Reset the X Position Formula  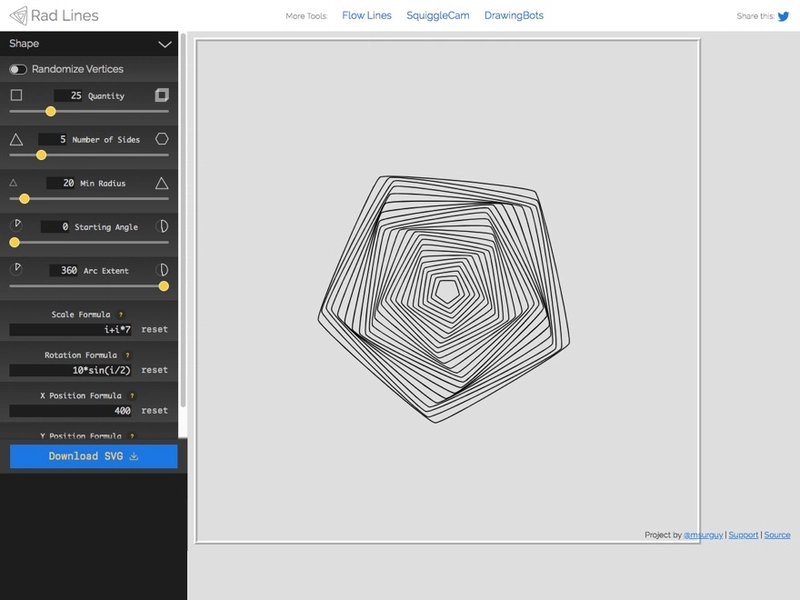pos(155,411)
